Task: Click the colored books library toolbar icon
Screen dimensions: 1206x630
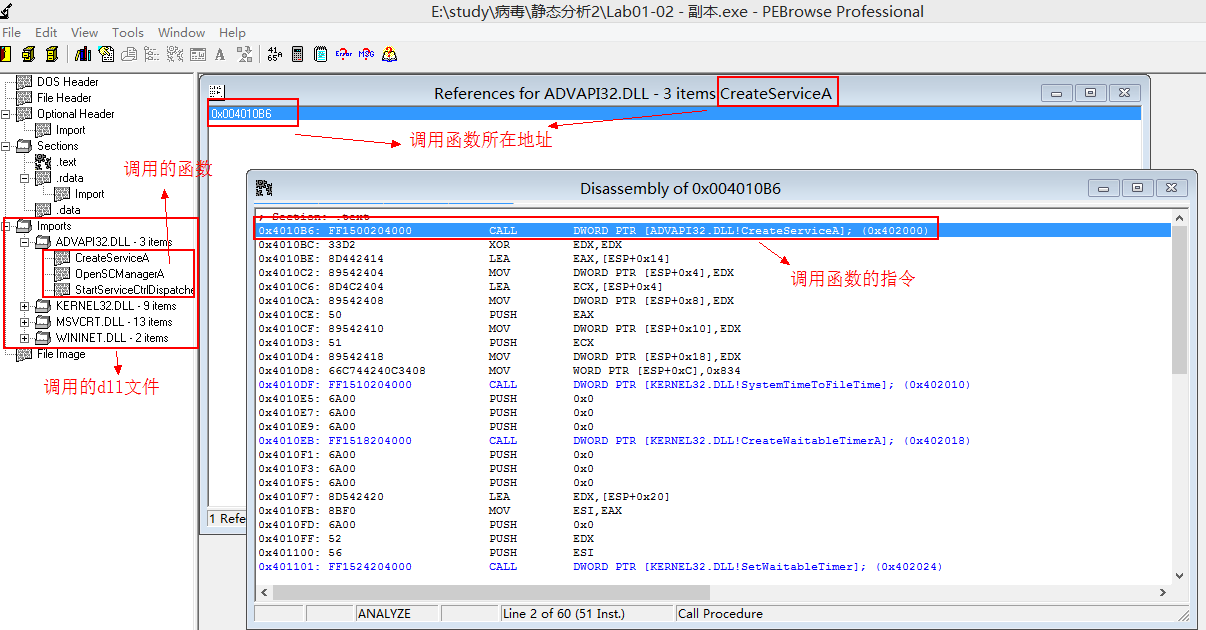Action: pyautogui.click(x=82, y=54)
